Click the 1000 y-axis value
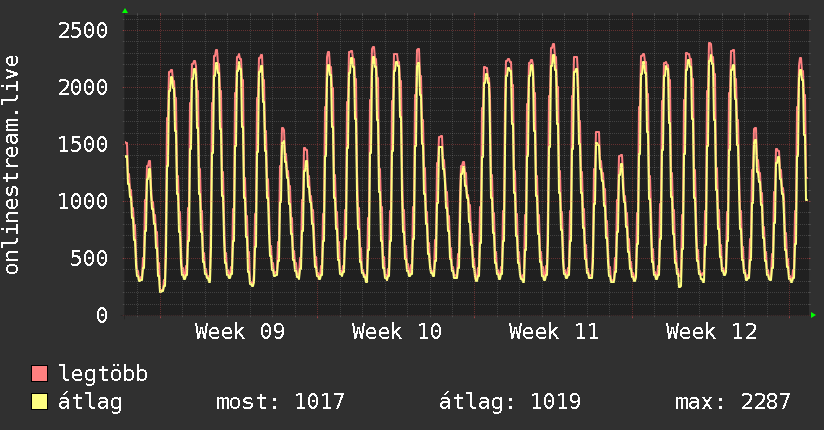Image resolution: width=824 pixels, height=430 pixels. tap(82, 201)
